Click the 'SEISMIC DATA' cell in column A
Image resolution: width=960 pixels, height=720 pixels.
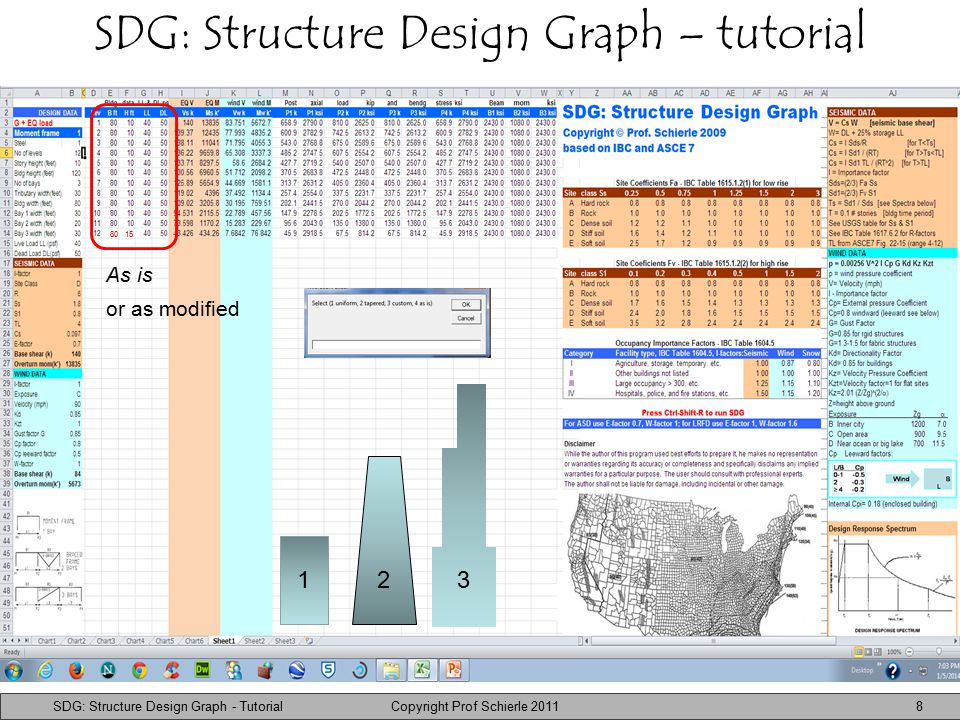[47, 263]
